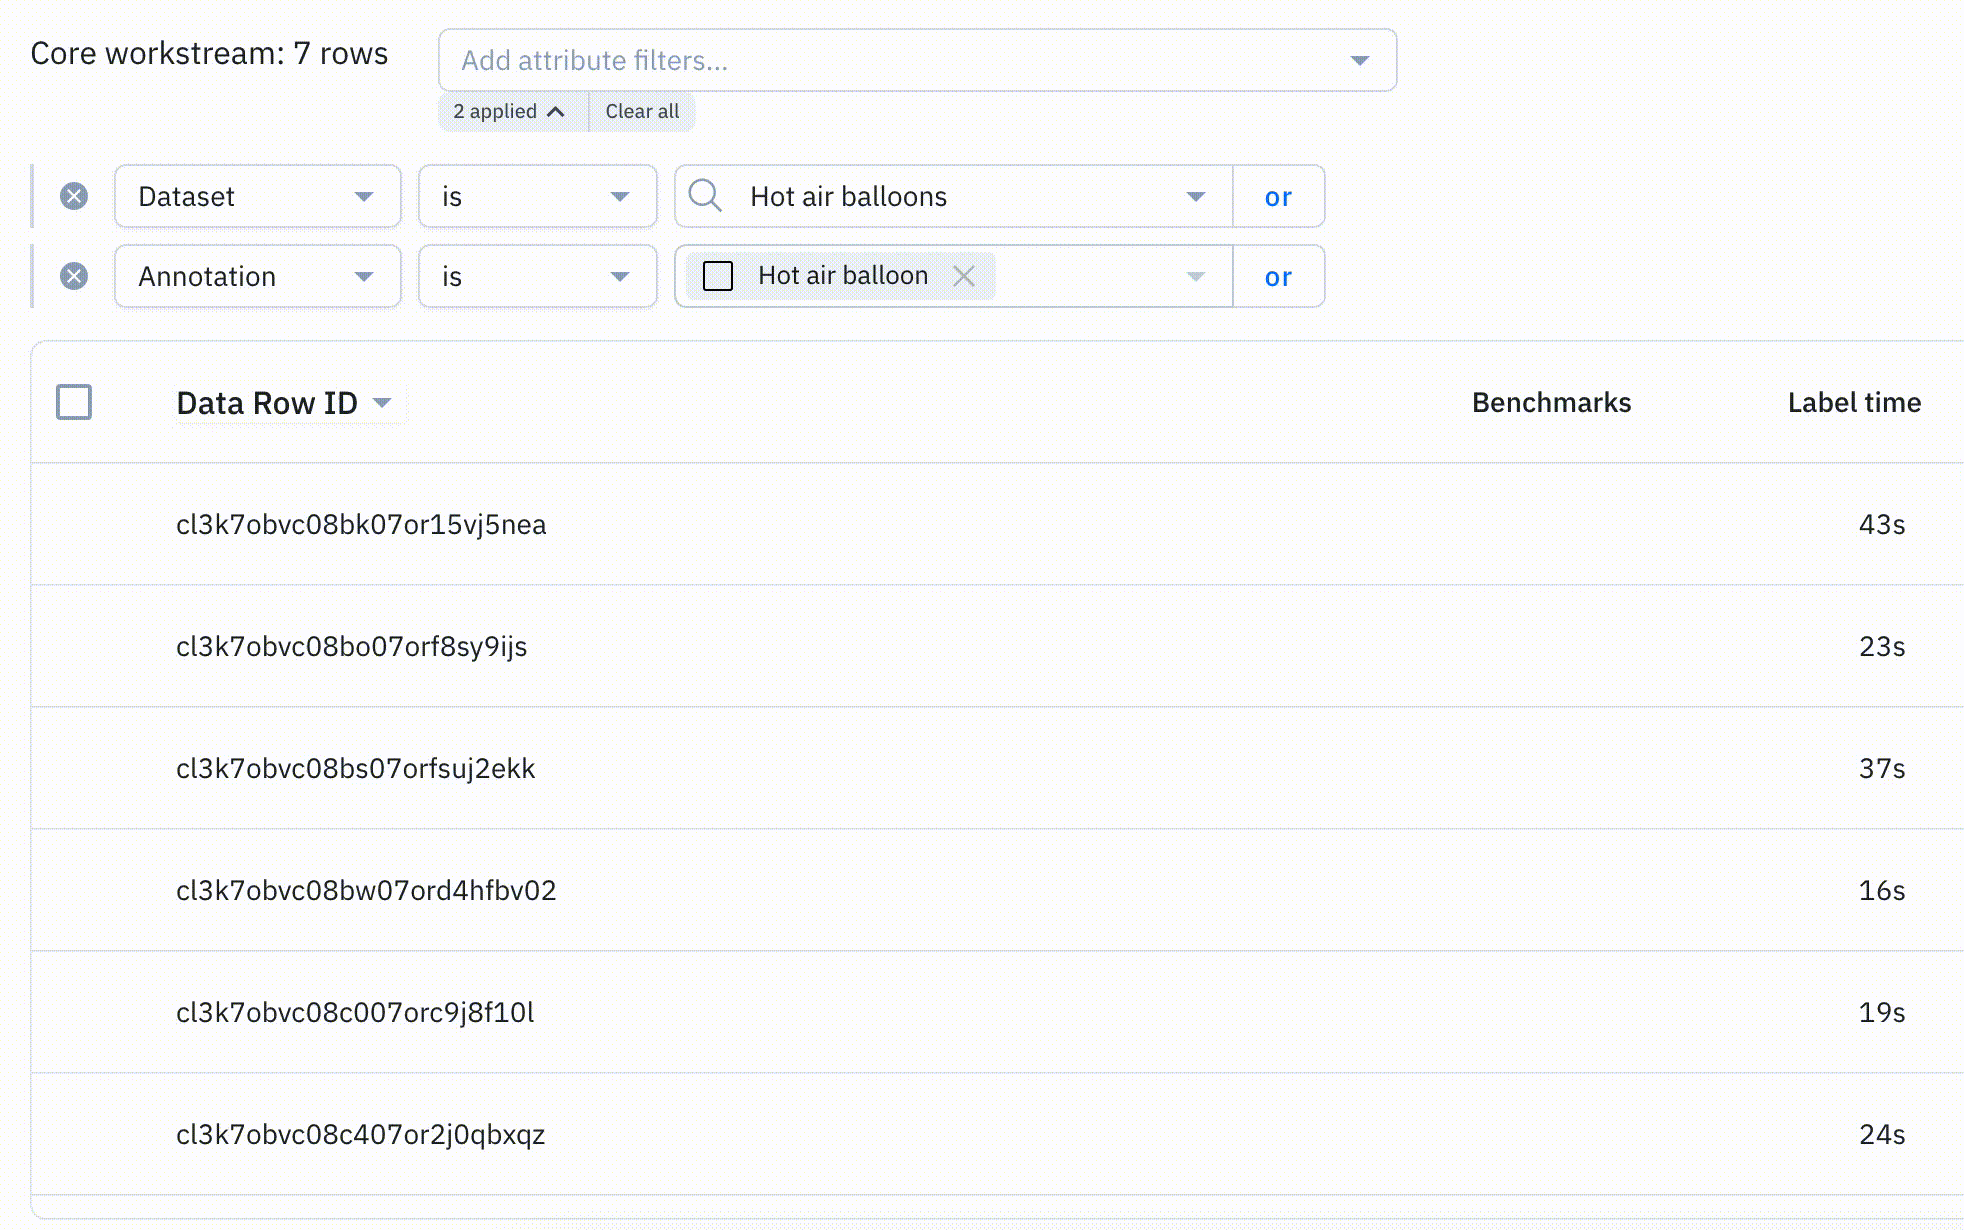This screenshot has height=1230, width=1964.
Task: Clear all applied filters
Action: coord(642,111)
